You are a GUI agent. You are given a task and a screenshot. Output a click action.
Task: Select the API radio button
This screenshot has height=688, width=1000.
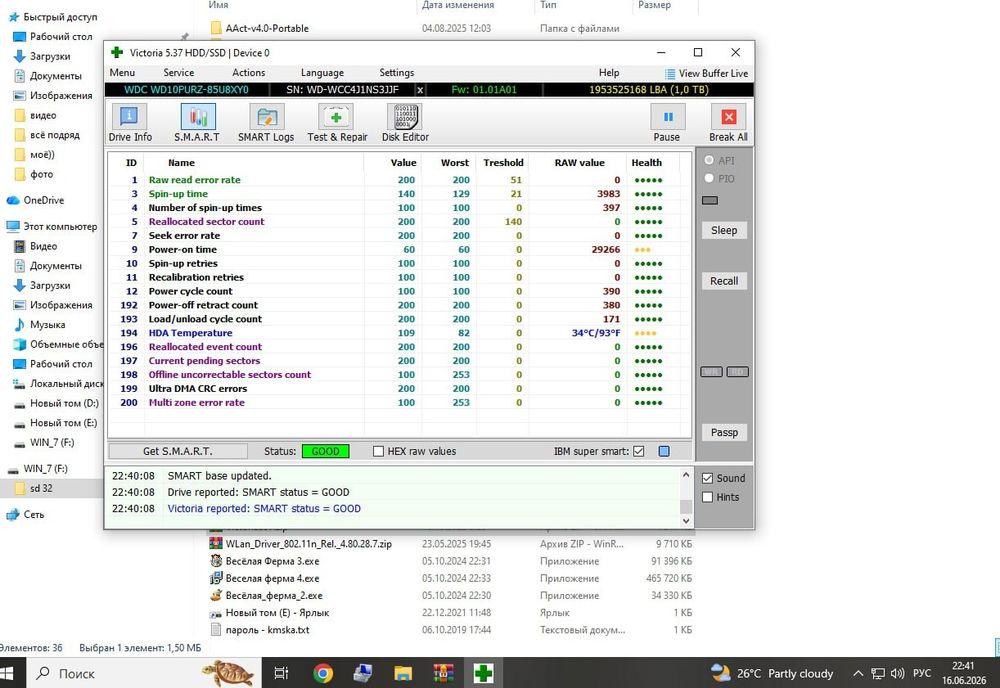709,160
